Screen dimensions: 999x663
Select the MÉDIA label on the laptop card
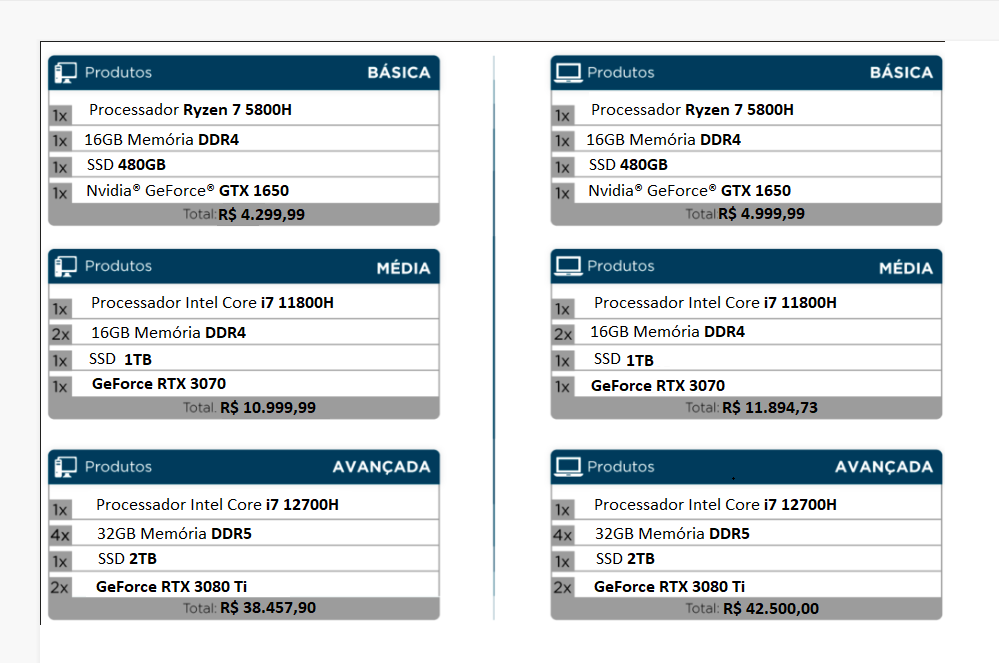[906, 268]
